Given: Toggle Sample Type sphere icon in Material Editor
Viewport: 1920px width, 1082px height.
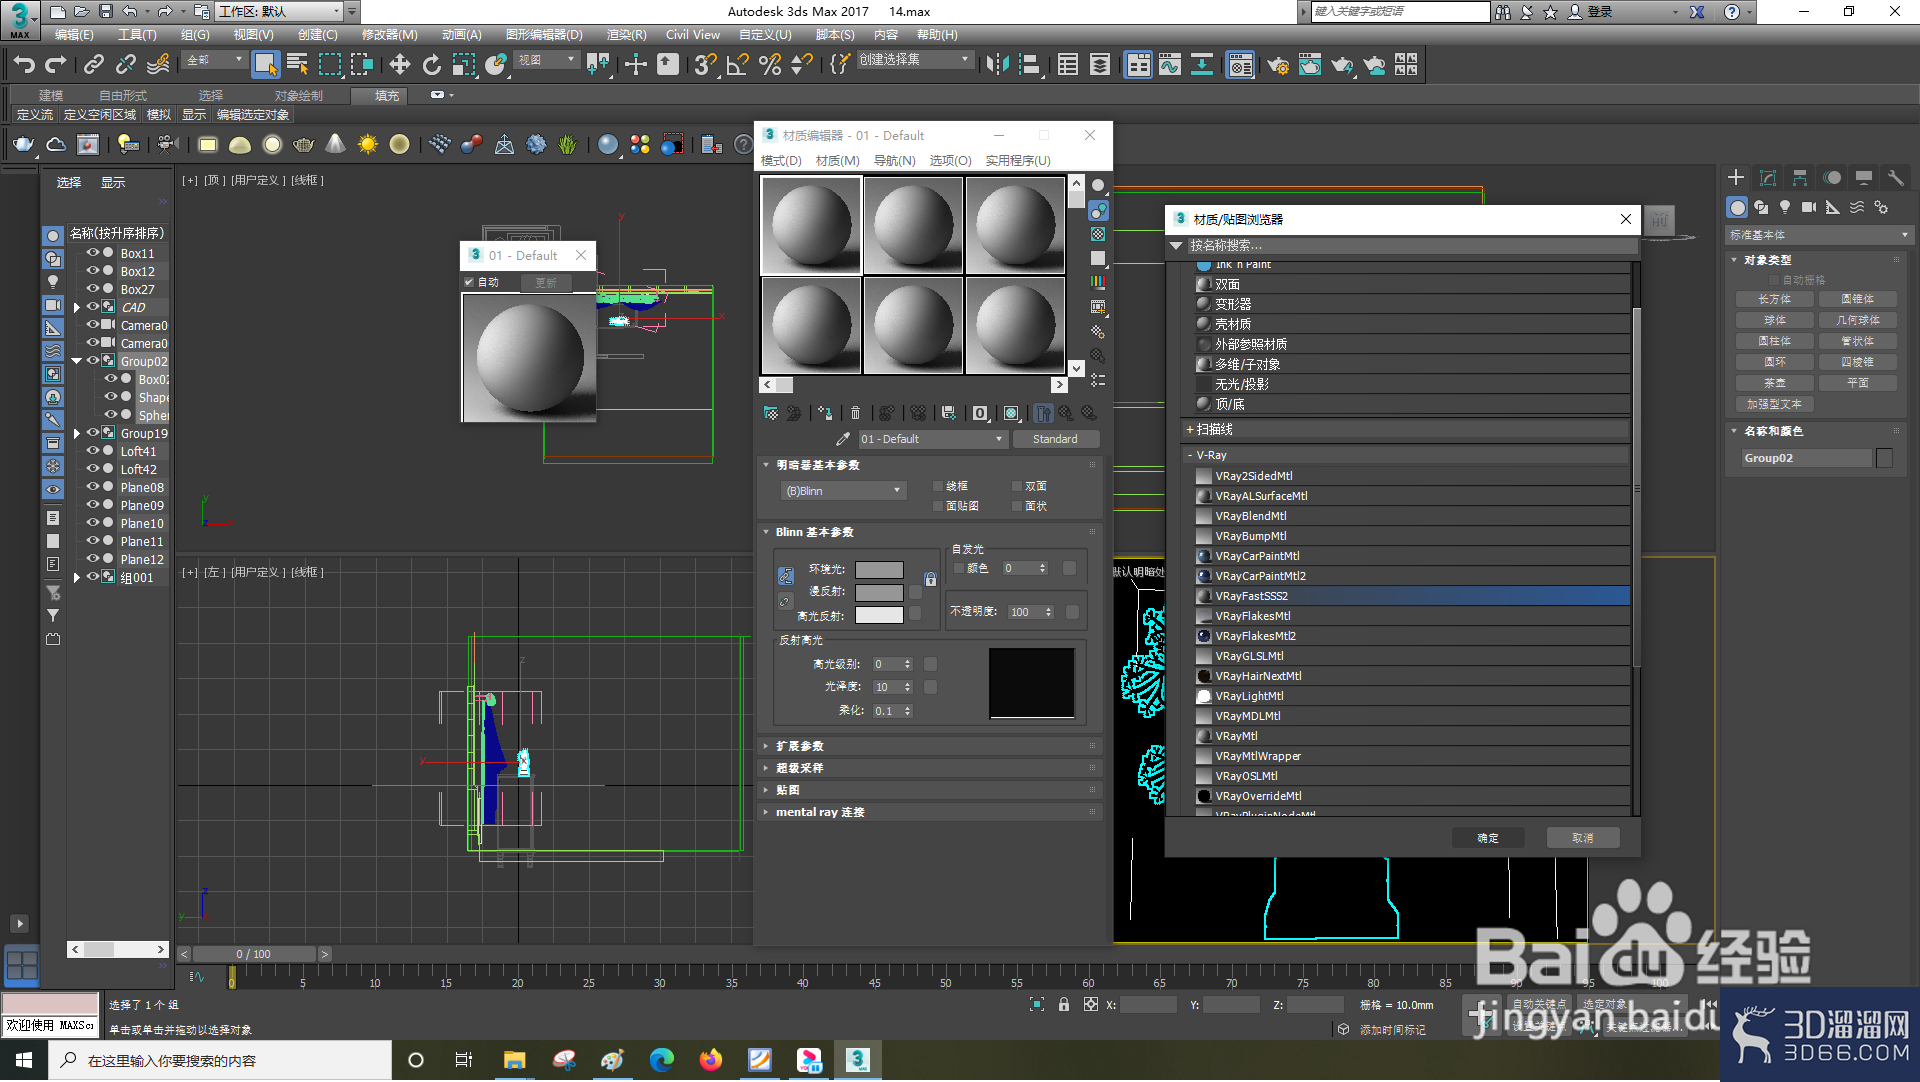Looking at the screenshot, I should [1098, 186].
